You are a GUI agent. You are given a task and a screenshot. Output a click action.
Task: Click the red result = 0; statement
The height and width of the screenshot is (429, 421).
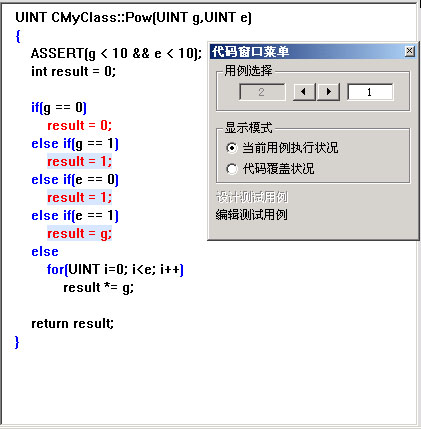pyautogui.click(x=79, y=125)
